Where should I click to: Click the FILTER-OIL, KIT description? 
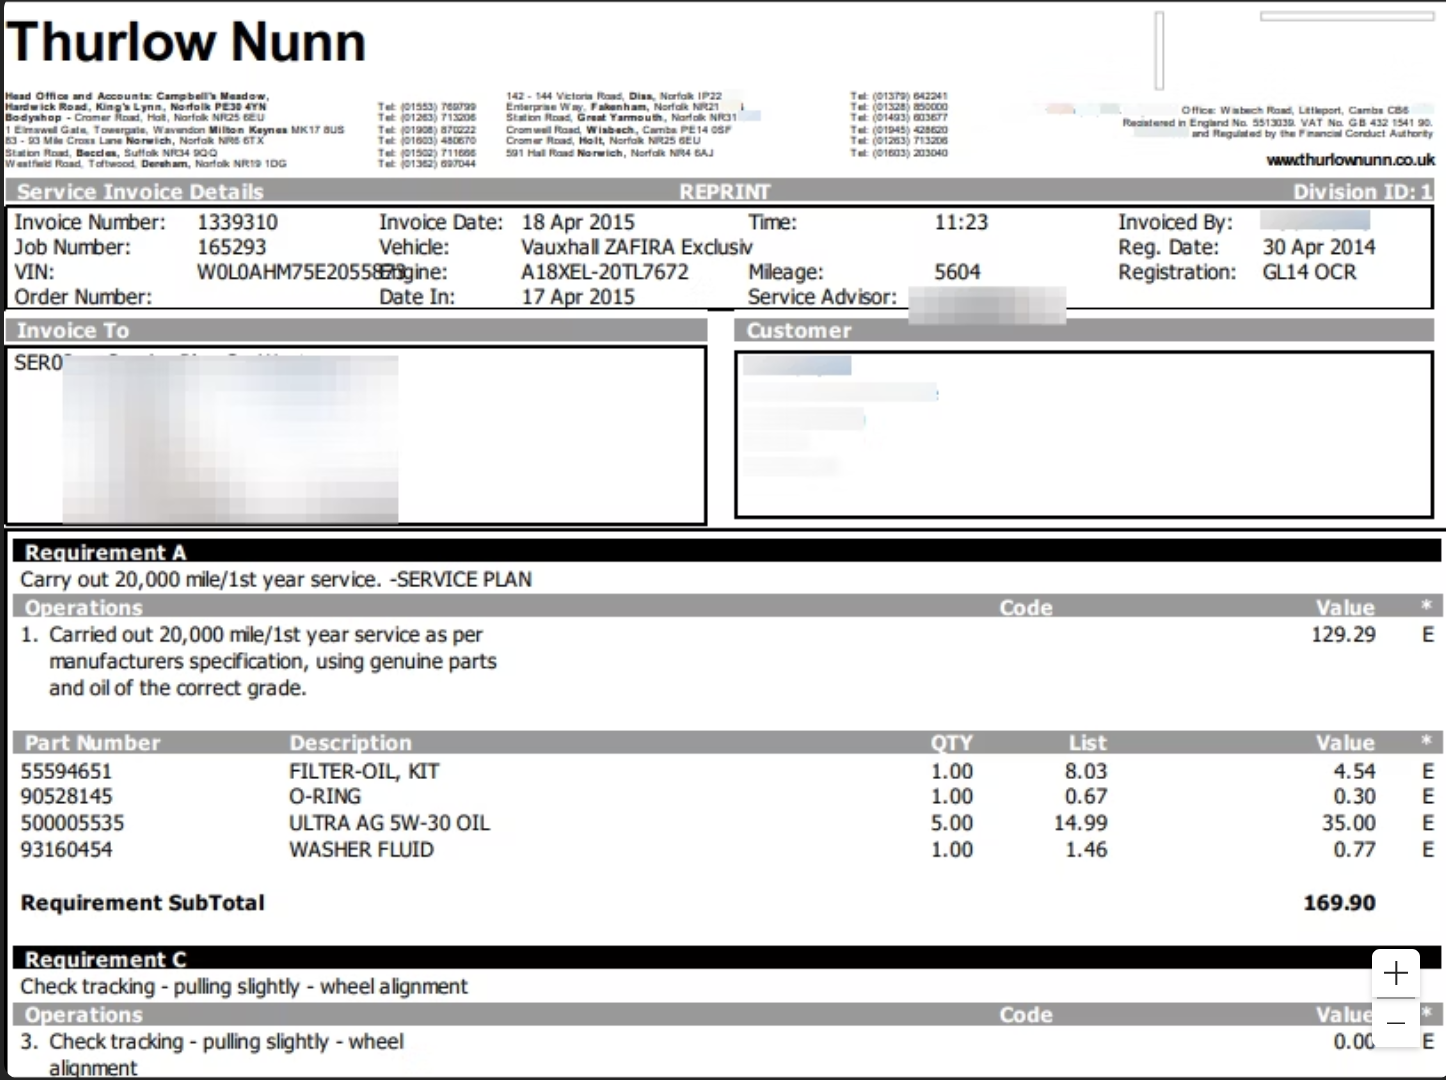click(x=364, y=771)
